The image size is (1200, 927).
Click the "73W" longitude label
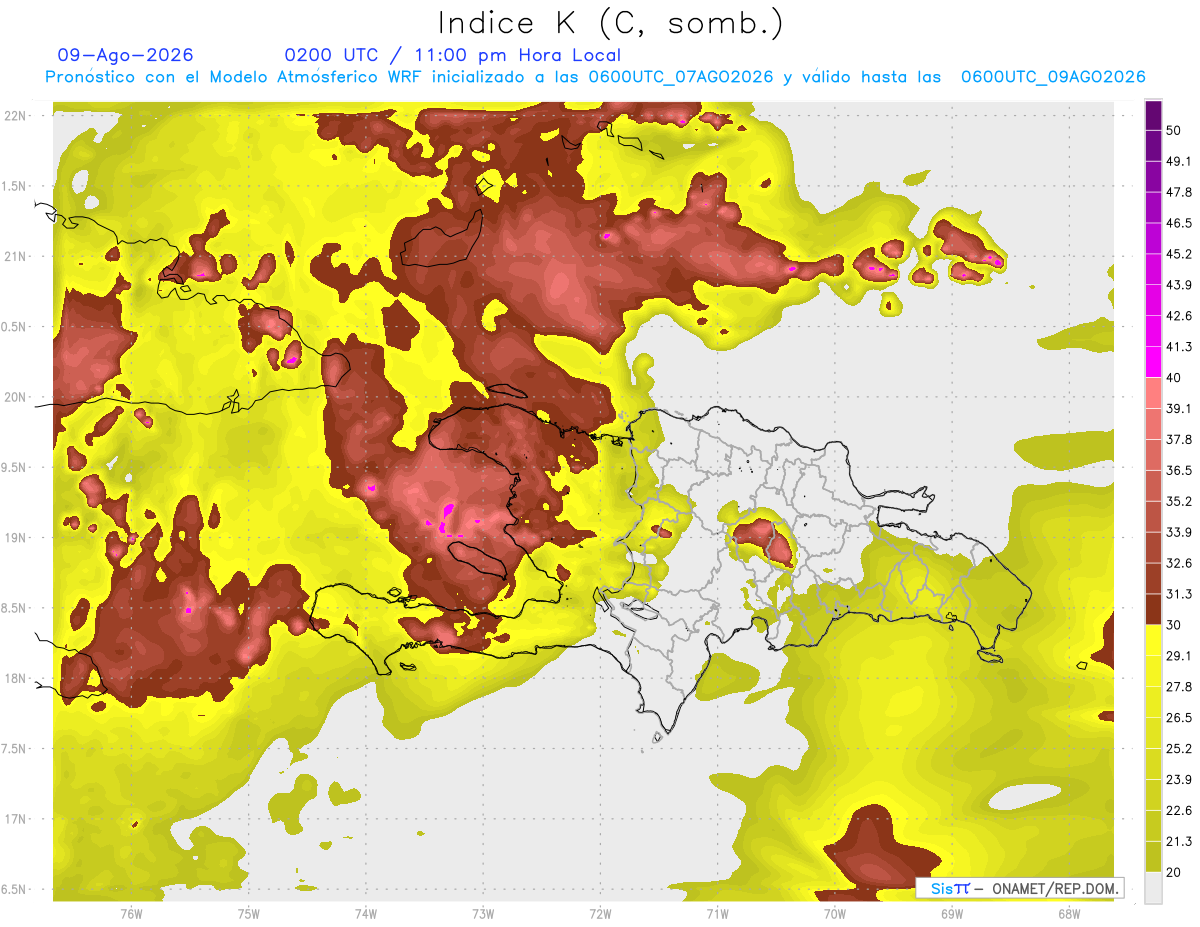point(483,914)
